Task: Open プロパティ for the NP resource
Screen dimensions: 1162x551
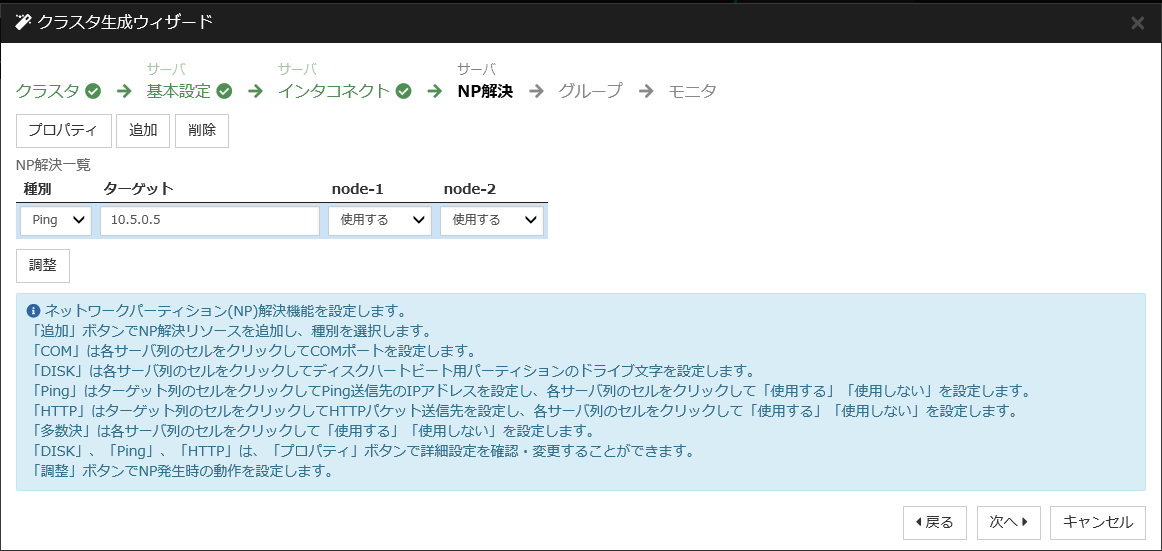Action: (x=63, y=131)
